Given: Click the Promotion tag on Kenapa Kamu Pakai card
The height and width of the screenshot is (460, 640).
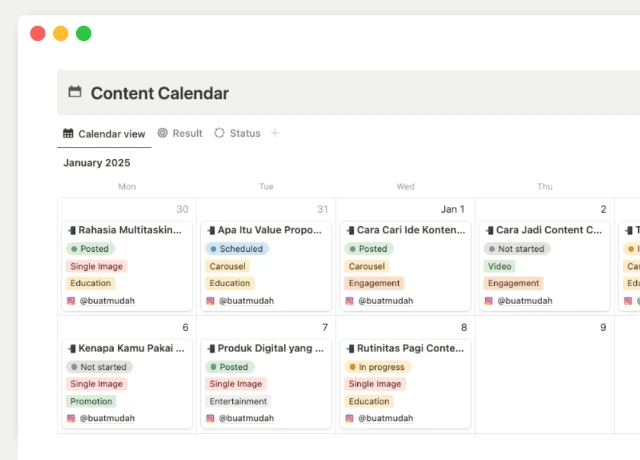Looking at the screenshot, I should coord(91,401).
